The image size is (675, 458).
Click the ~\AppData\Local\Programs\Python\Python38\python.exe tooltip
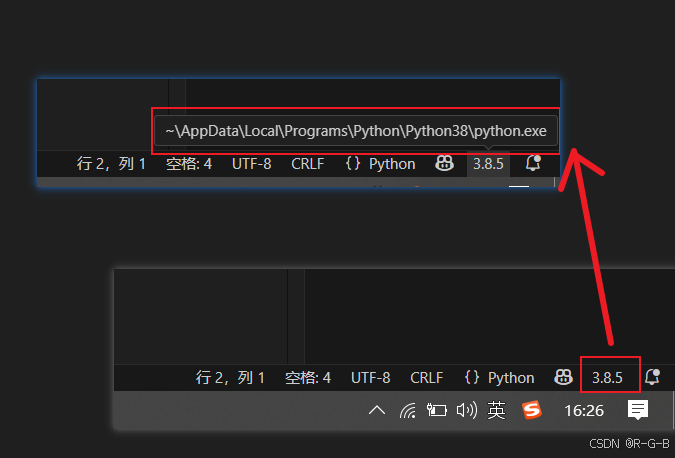pyautogui.click(x=356, y=130)
